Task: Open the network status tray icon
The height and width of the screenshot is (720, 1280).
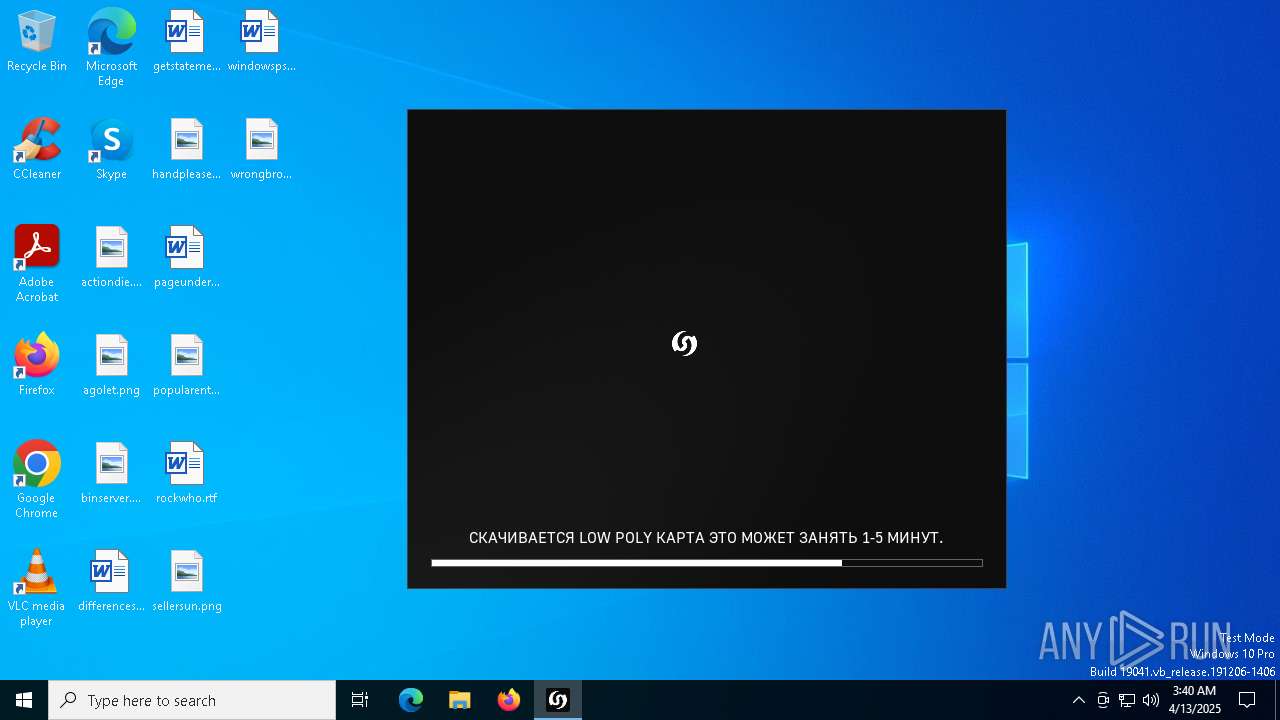Action: [1127, 700]
